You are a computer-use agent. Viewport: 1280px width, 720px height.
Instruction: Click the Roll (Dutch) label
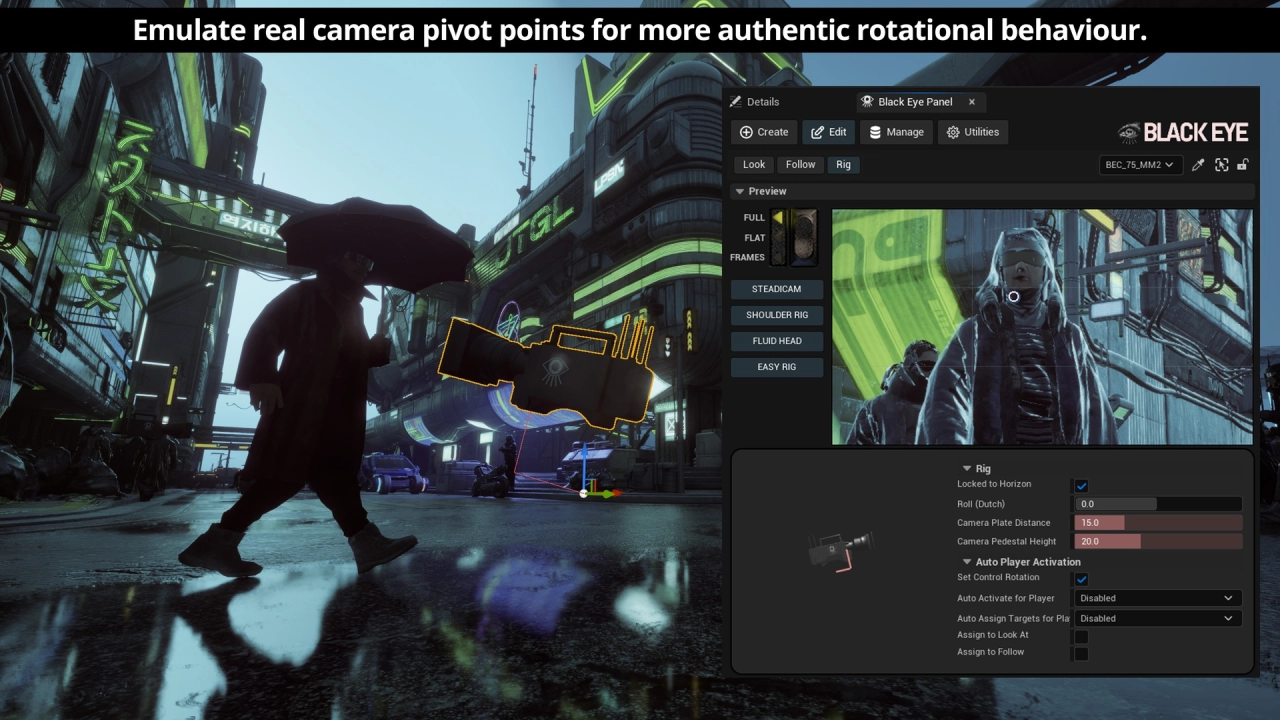(x=981, y=504)
